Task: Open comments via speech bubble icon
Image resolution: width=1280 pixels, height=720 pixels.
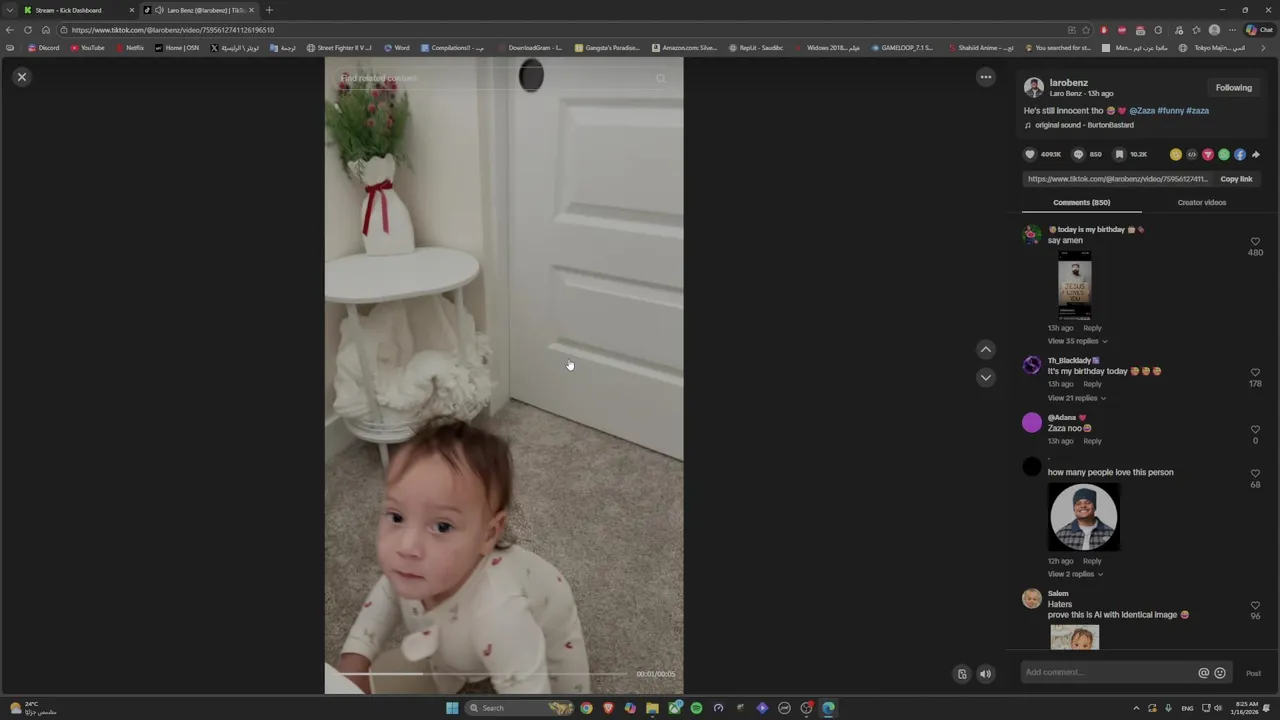Action: click(1078, 154)
